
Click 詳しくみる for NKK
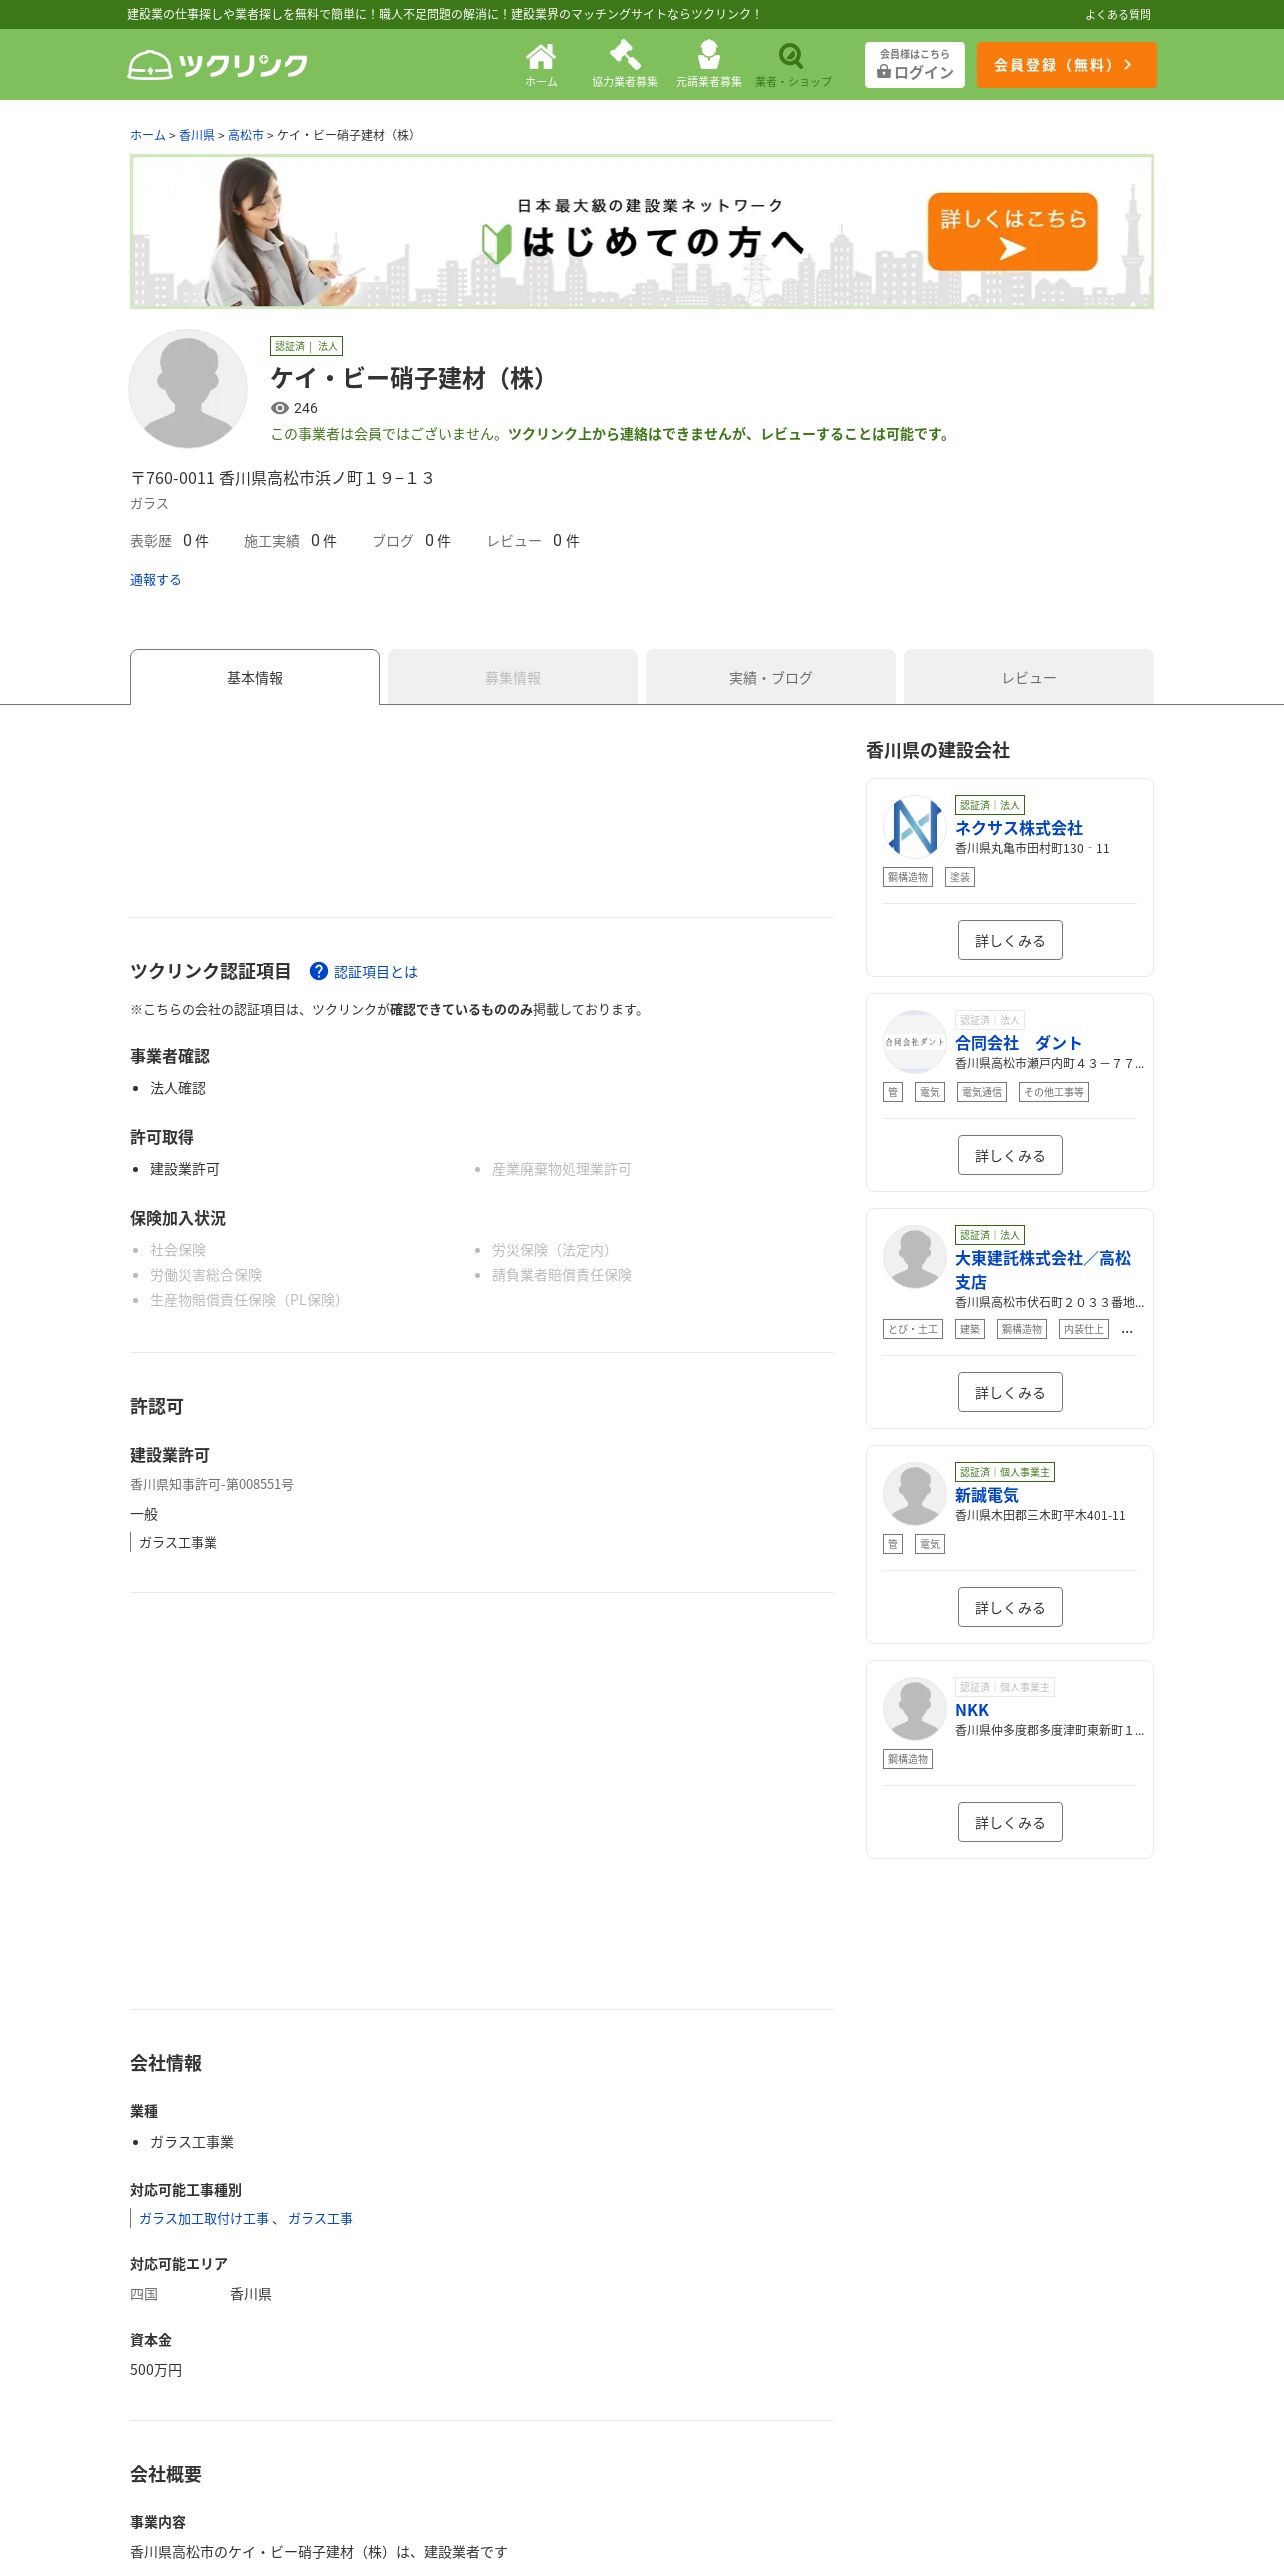click(x=1010, y=1822)
